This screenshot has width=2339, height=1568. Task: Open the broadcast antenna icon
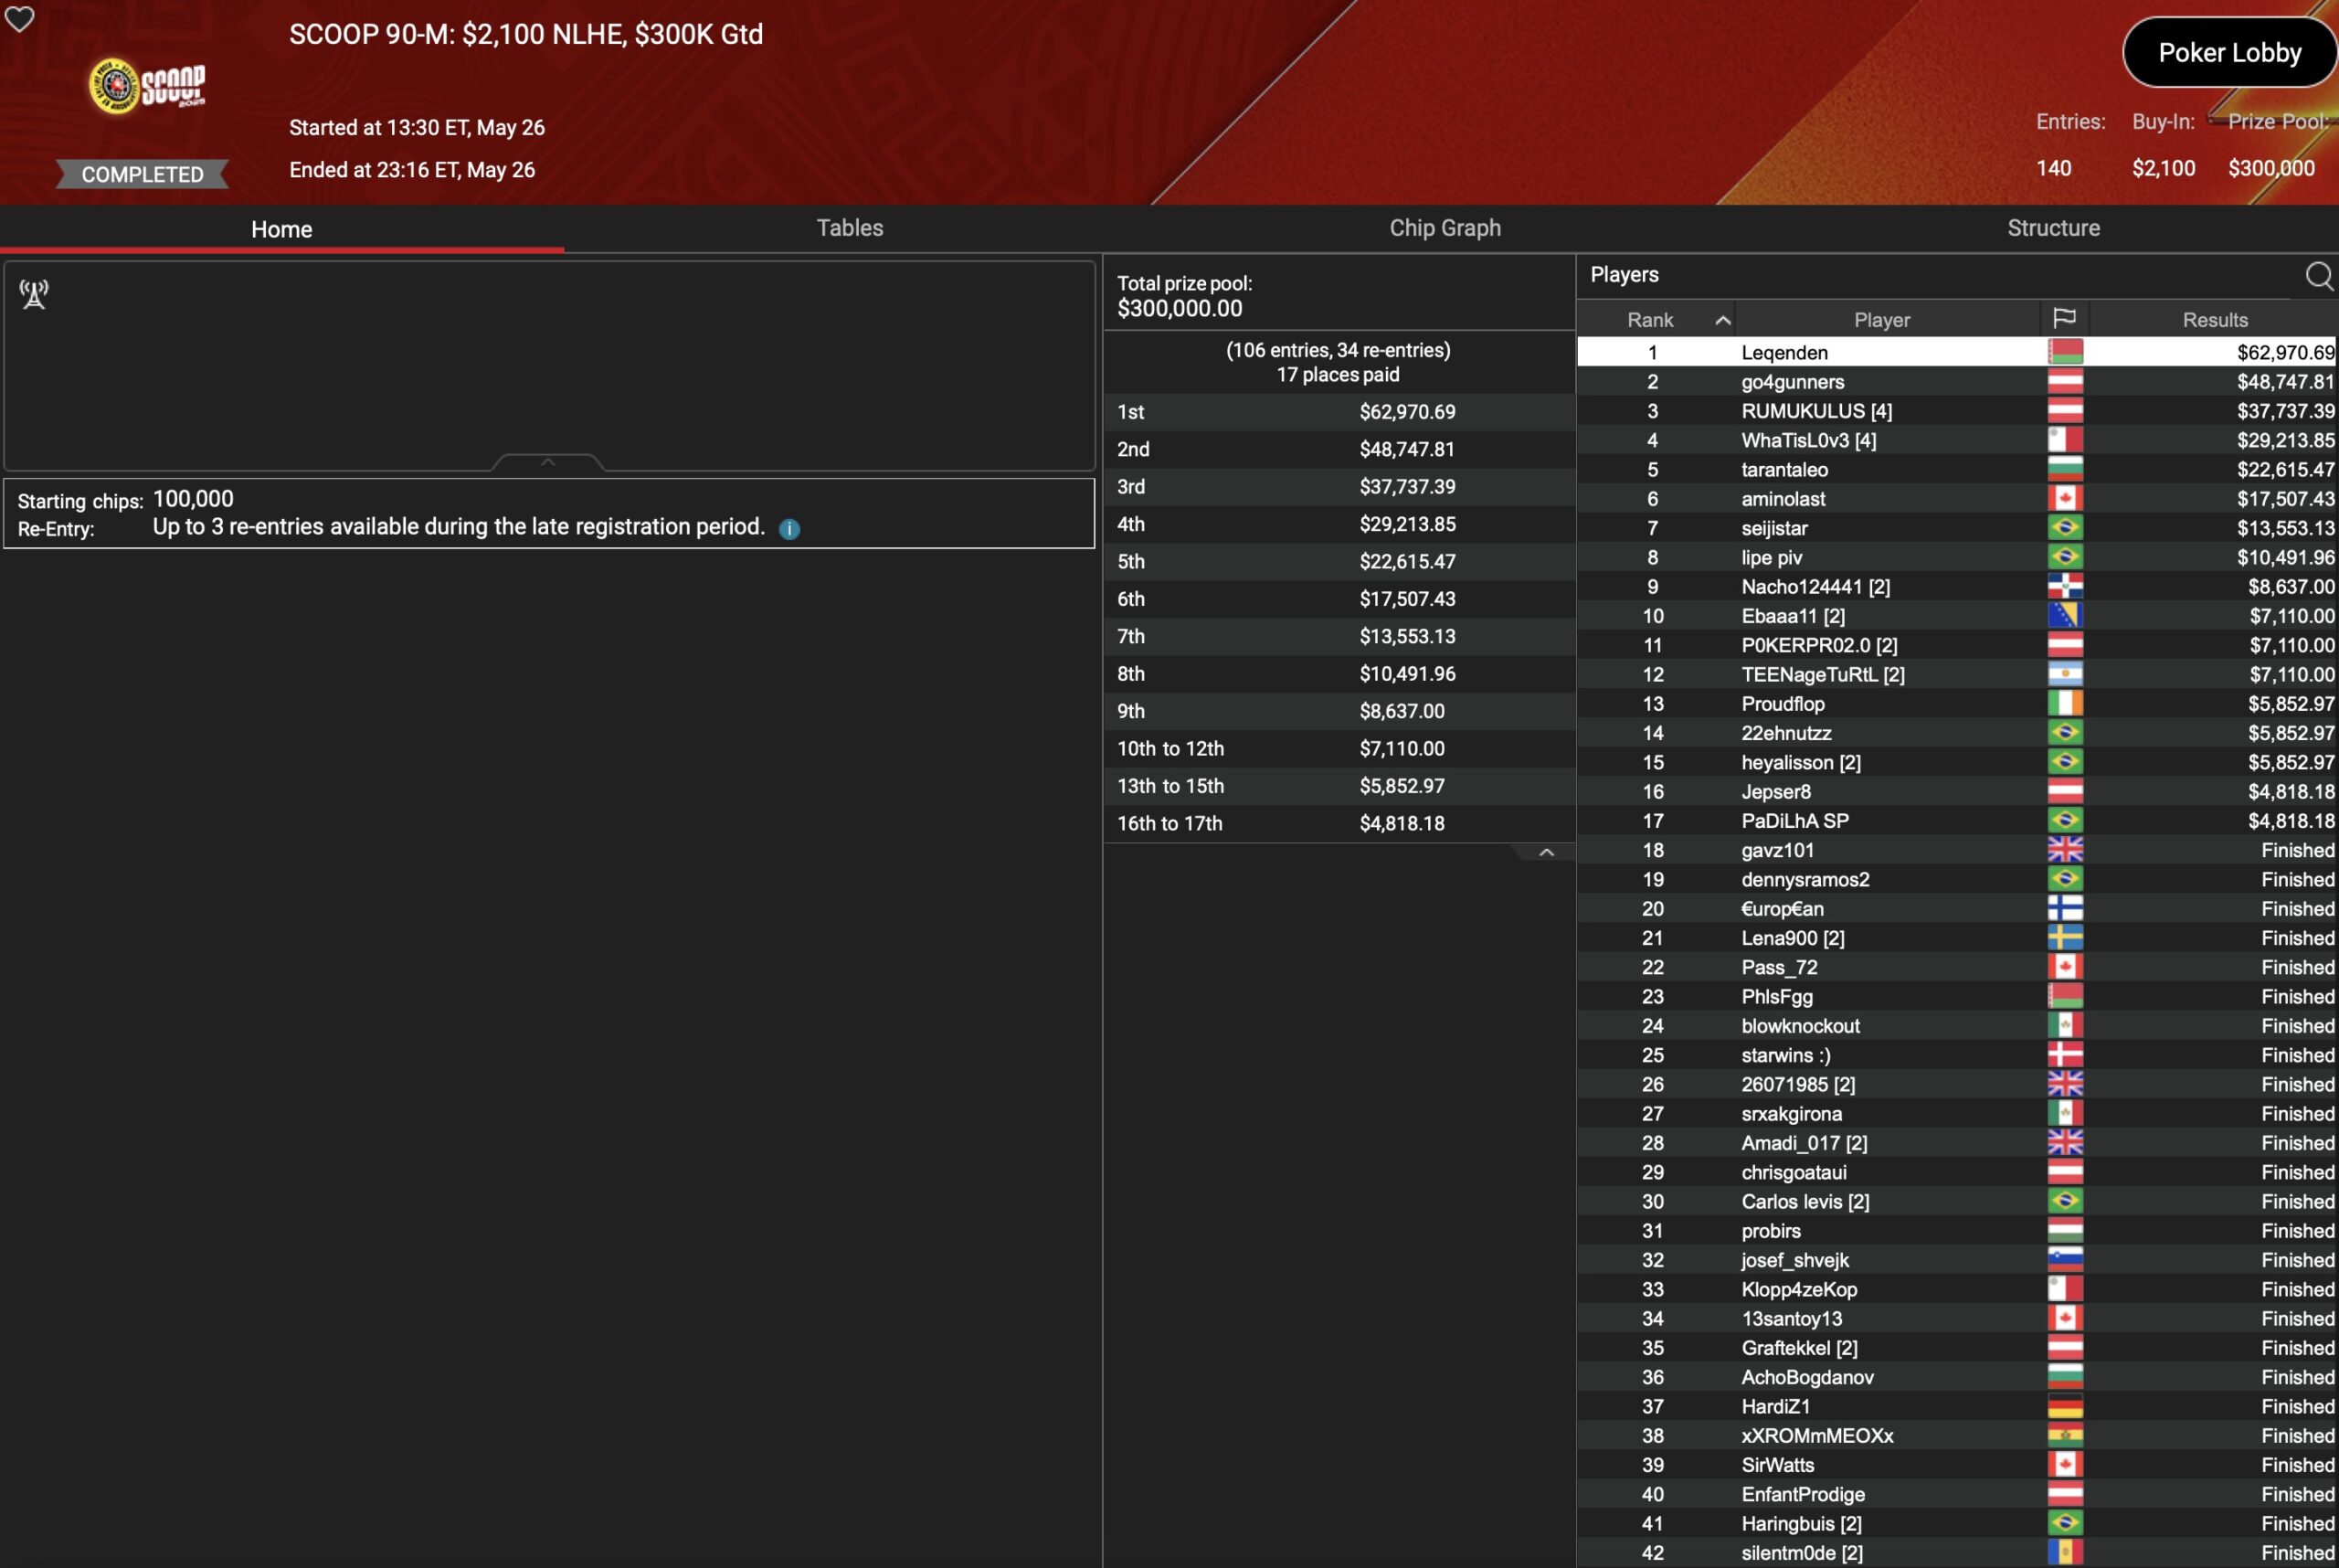(34, 294)
